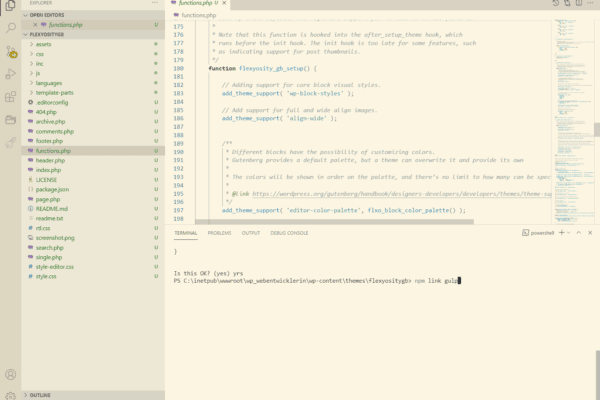Open the LICENSE file
This screenshot has width=600, height=400.
[93, 180]
